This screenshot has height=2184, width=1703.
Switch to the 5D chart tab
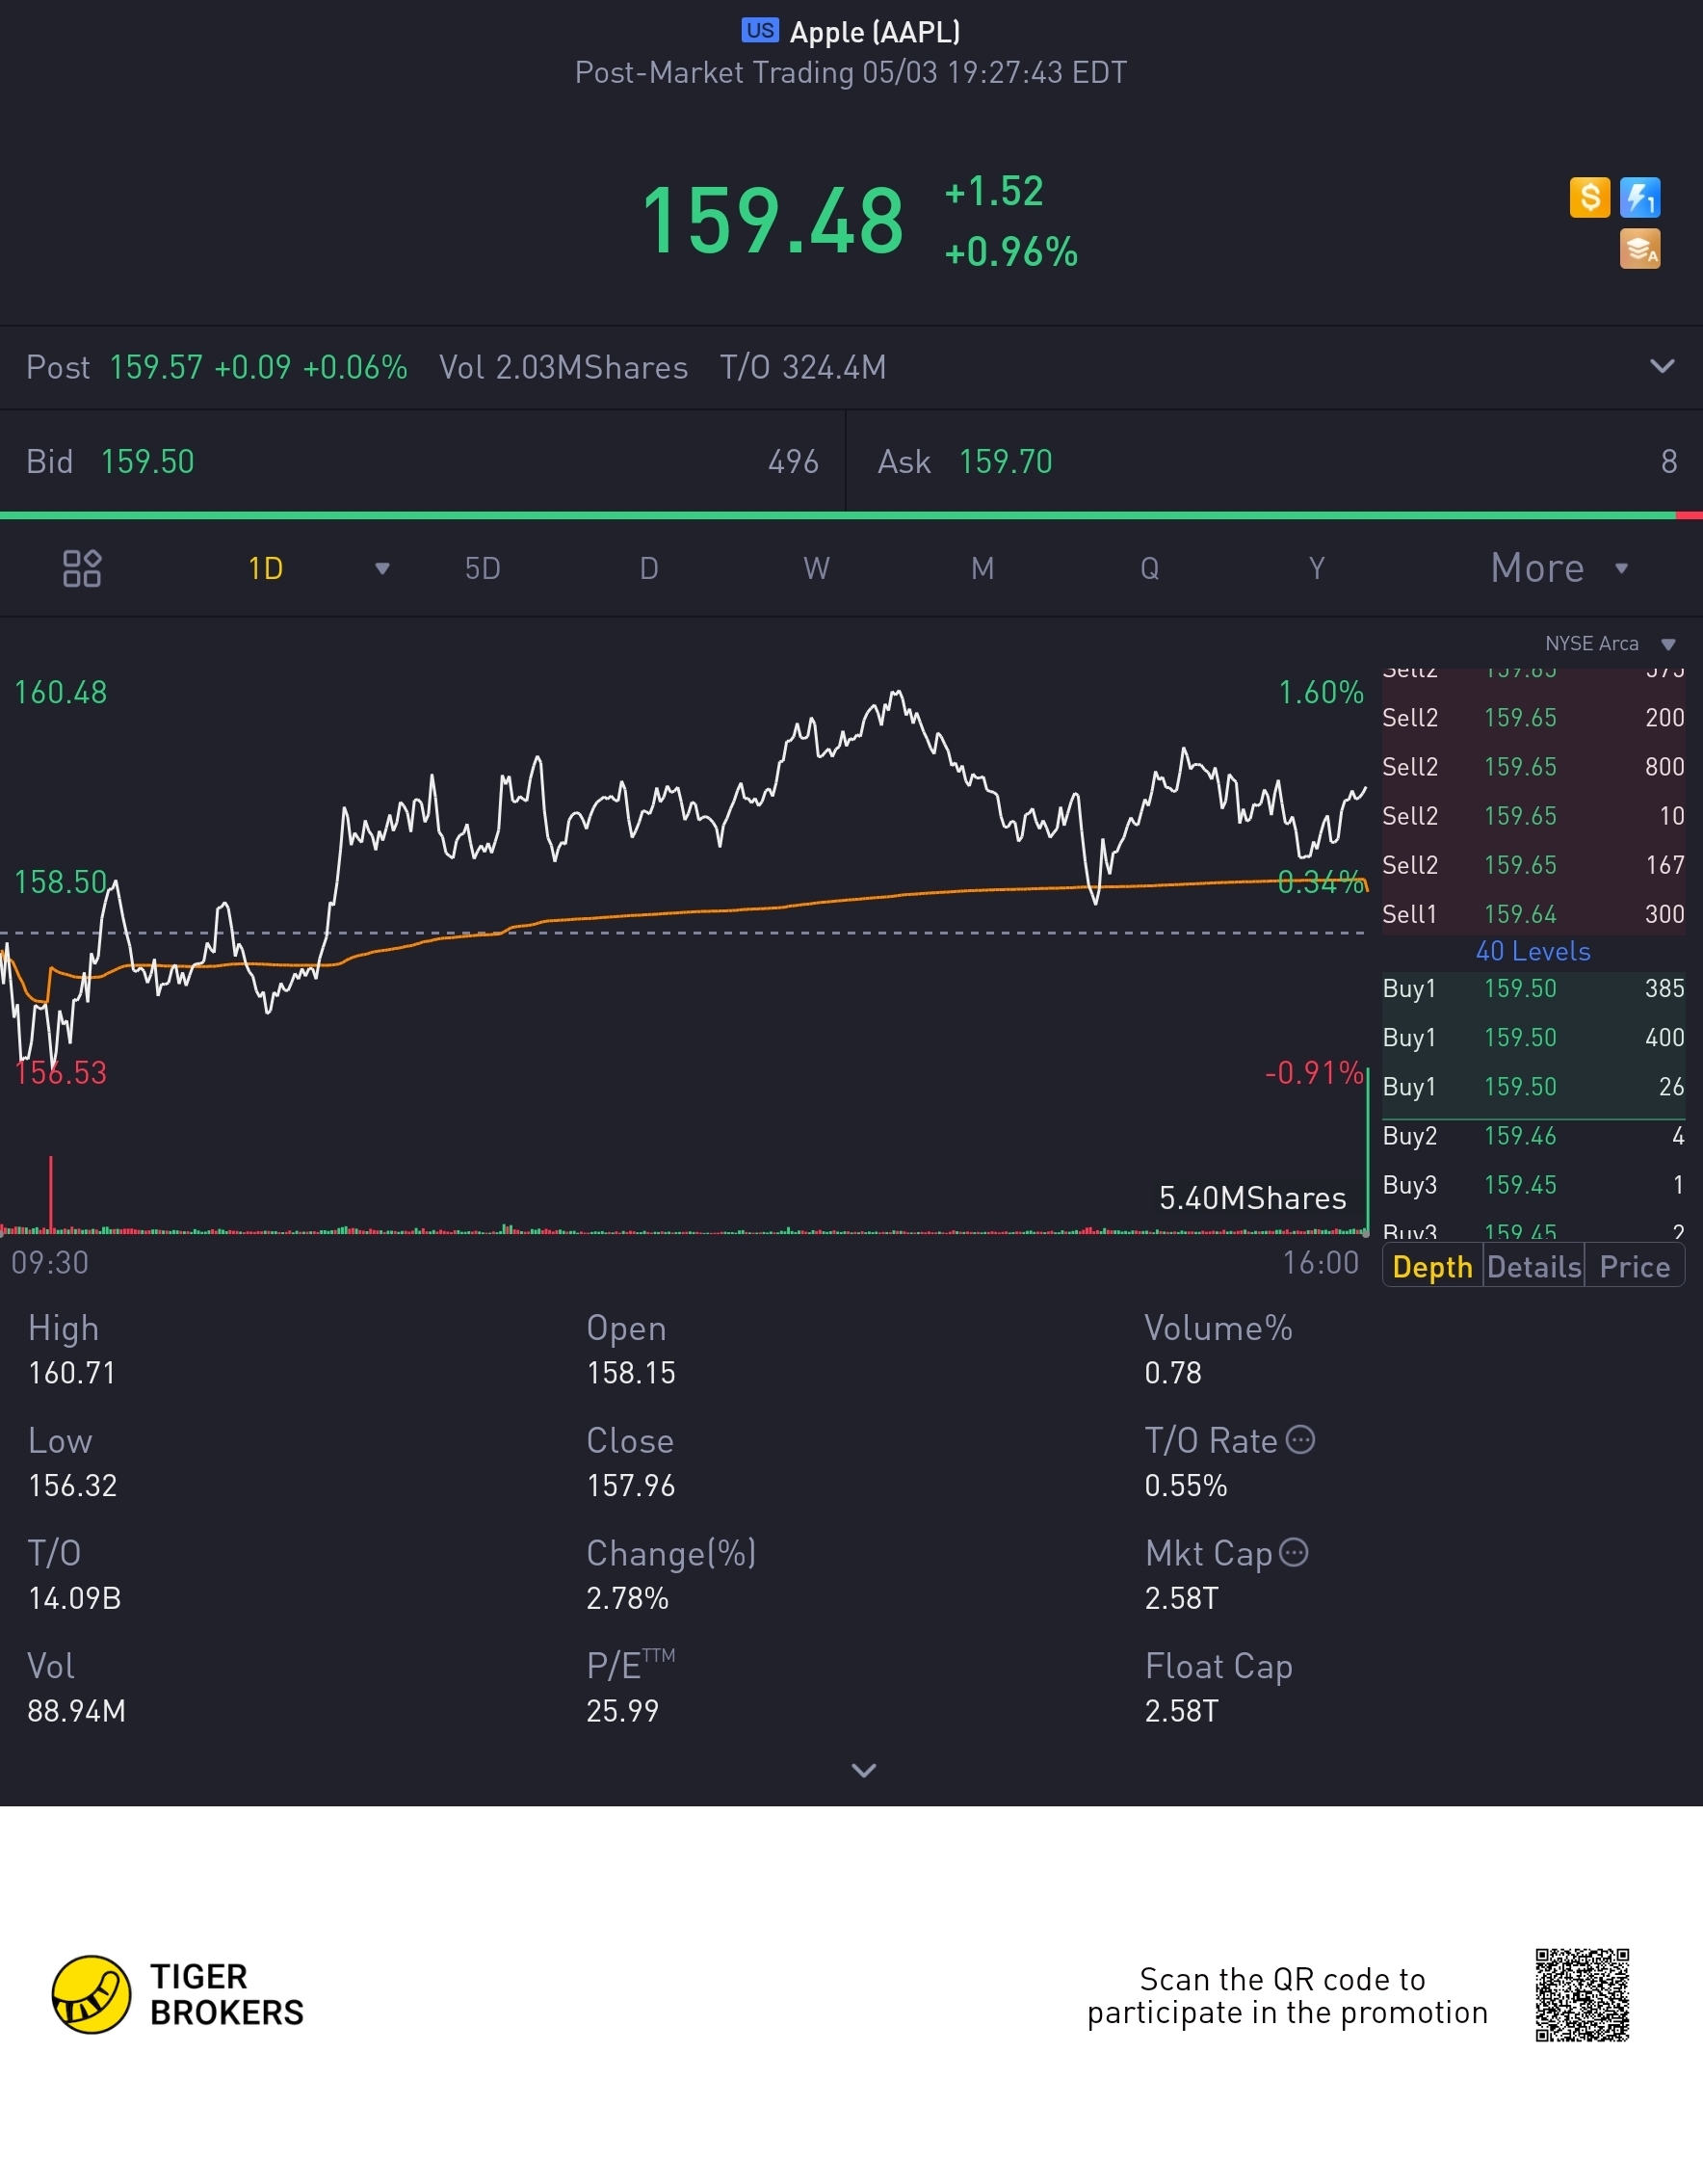tap(483, 569)
